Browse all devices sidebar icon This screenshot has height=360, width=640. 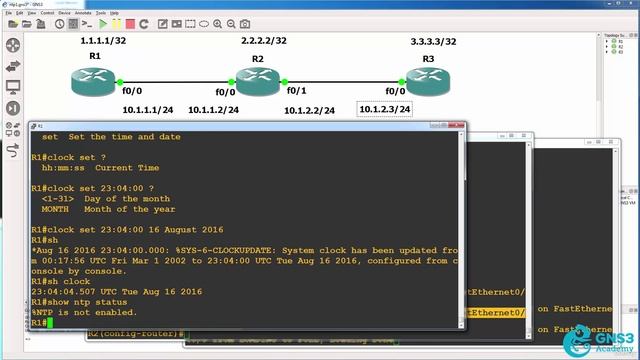pyautogui.click(x=13, y=129)
